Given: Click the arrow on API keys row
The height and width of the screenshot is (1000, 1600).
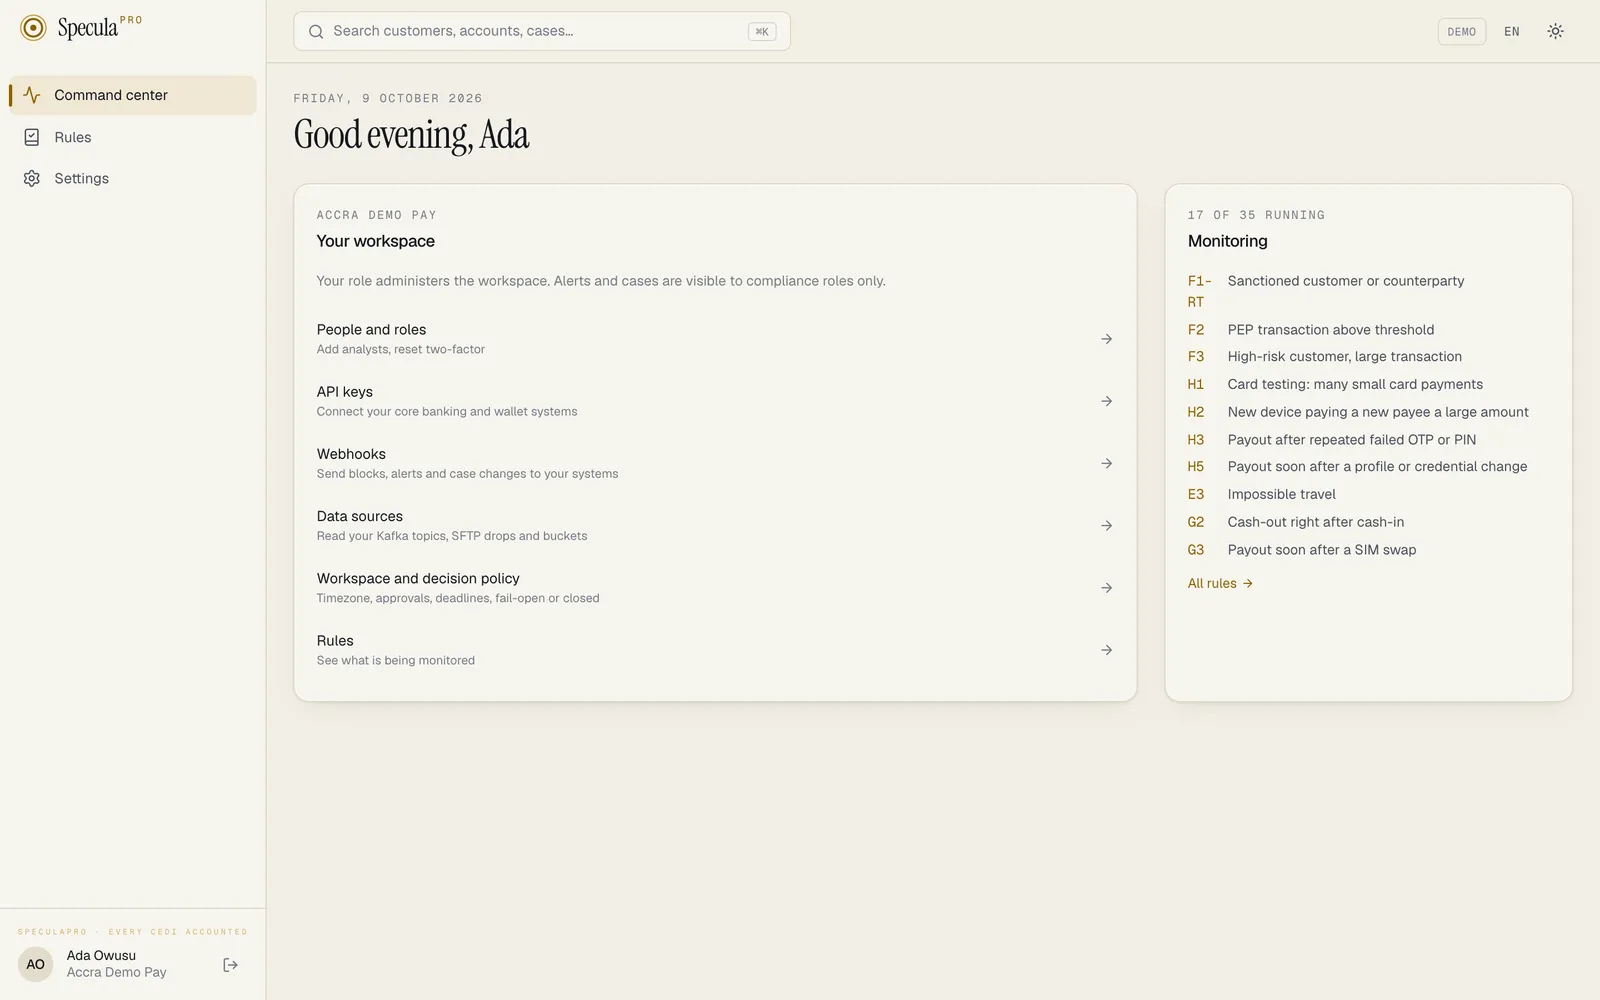Looking at the screenshot, I should pos(1106,401).
